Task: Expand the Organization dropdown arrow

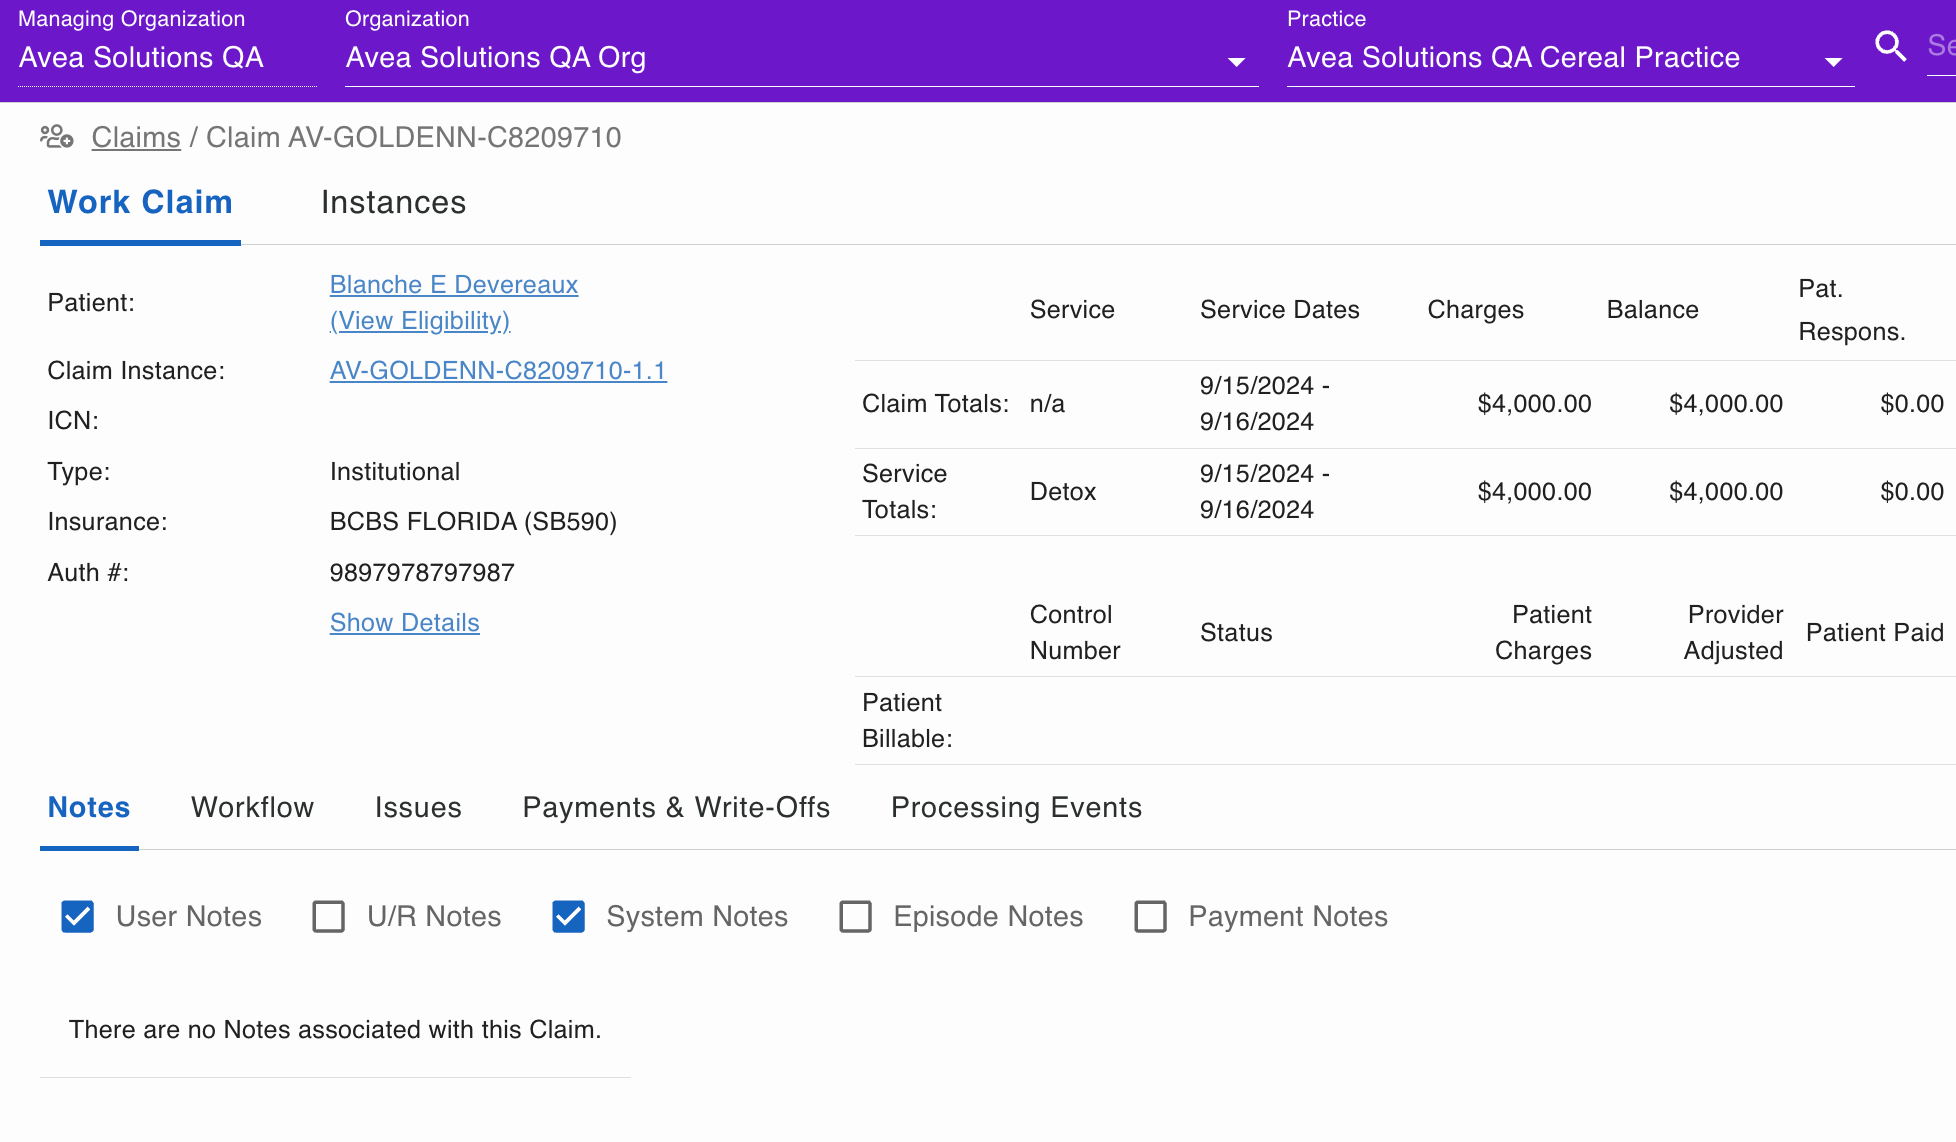Action: pos(1236,62)
